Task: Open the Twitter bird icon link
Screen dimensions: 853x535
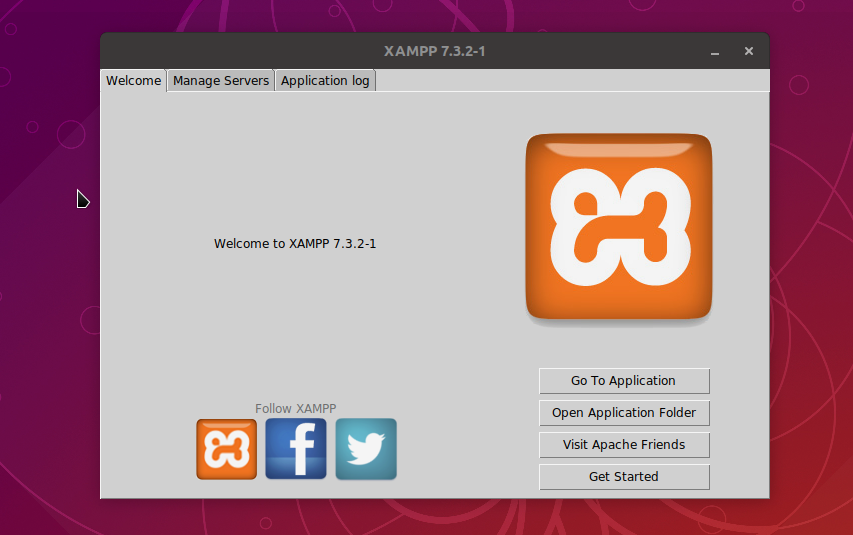Action: pos(366,449)
